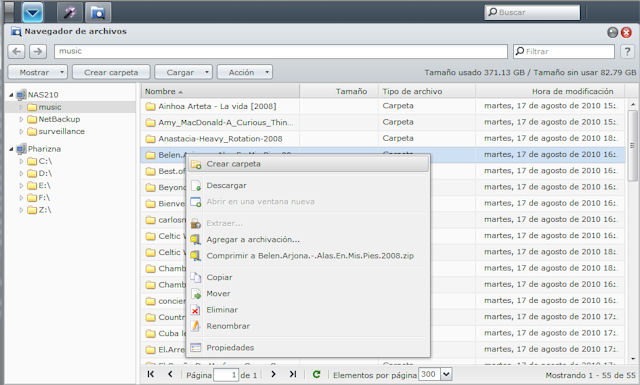Click the path field showing music
This screenshot has height=385, width=640.
pos(280,51)
